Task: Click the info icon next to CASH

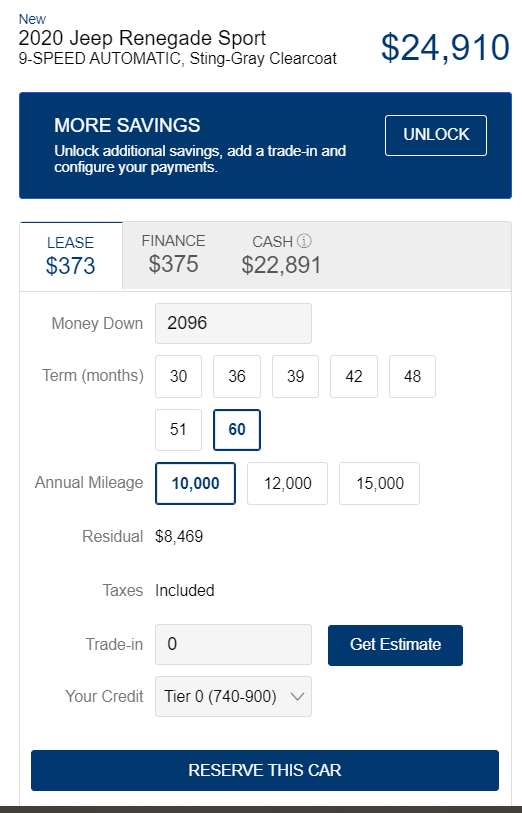Action: click(x=304, y=241)
